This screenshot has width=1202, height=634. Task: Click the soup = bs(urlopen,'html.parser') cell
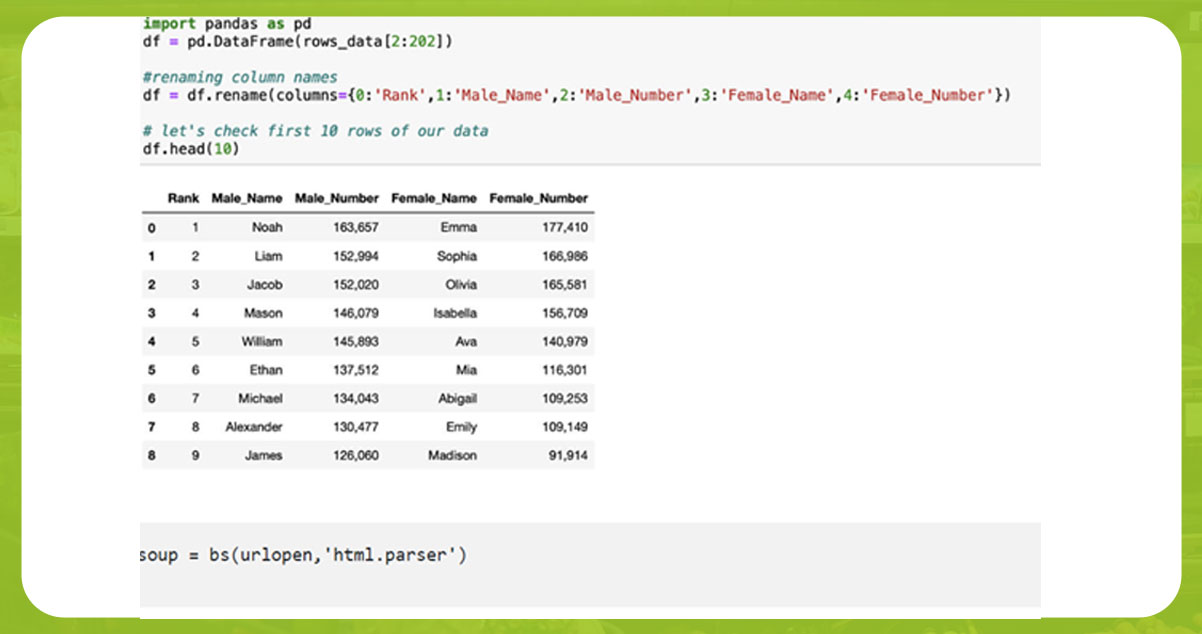(x=303, y=554)
